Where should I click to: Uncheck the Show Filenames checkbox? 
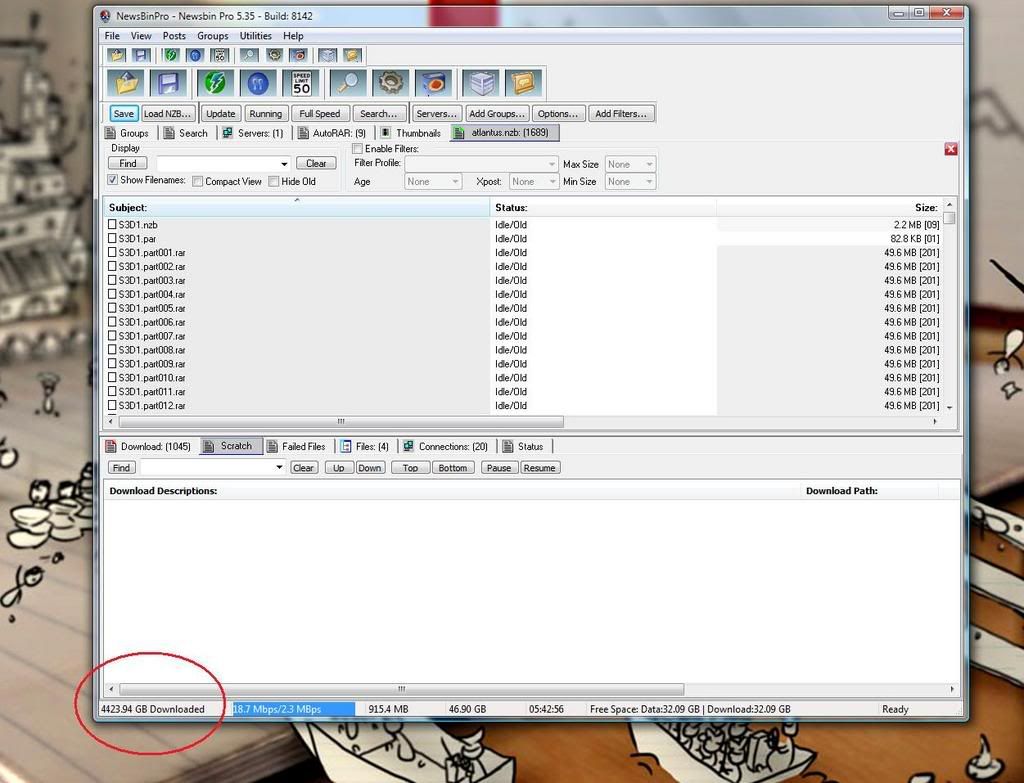[x=112, y=180]
